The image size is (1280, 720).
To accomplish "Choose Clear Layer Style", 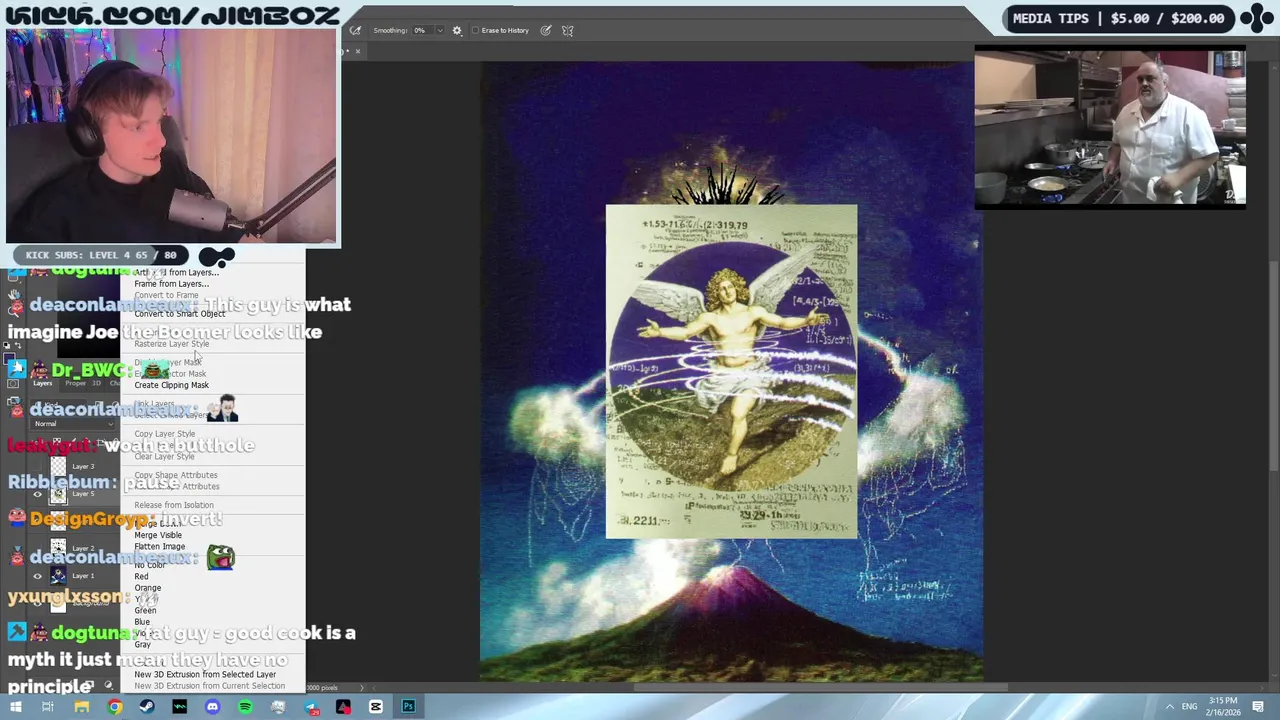I will click(x=164, y=456).
